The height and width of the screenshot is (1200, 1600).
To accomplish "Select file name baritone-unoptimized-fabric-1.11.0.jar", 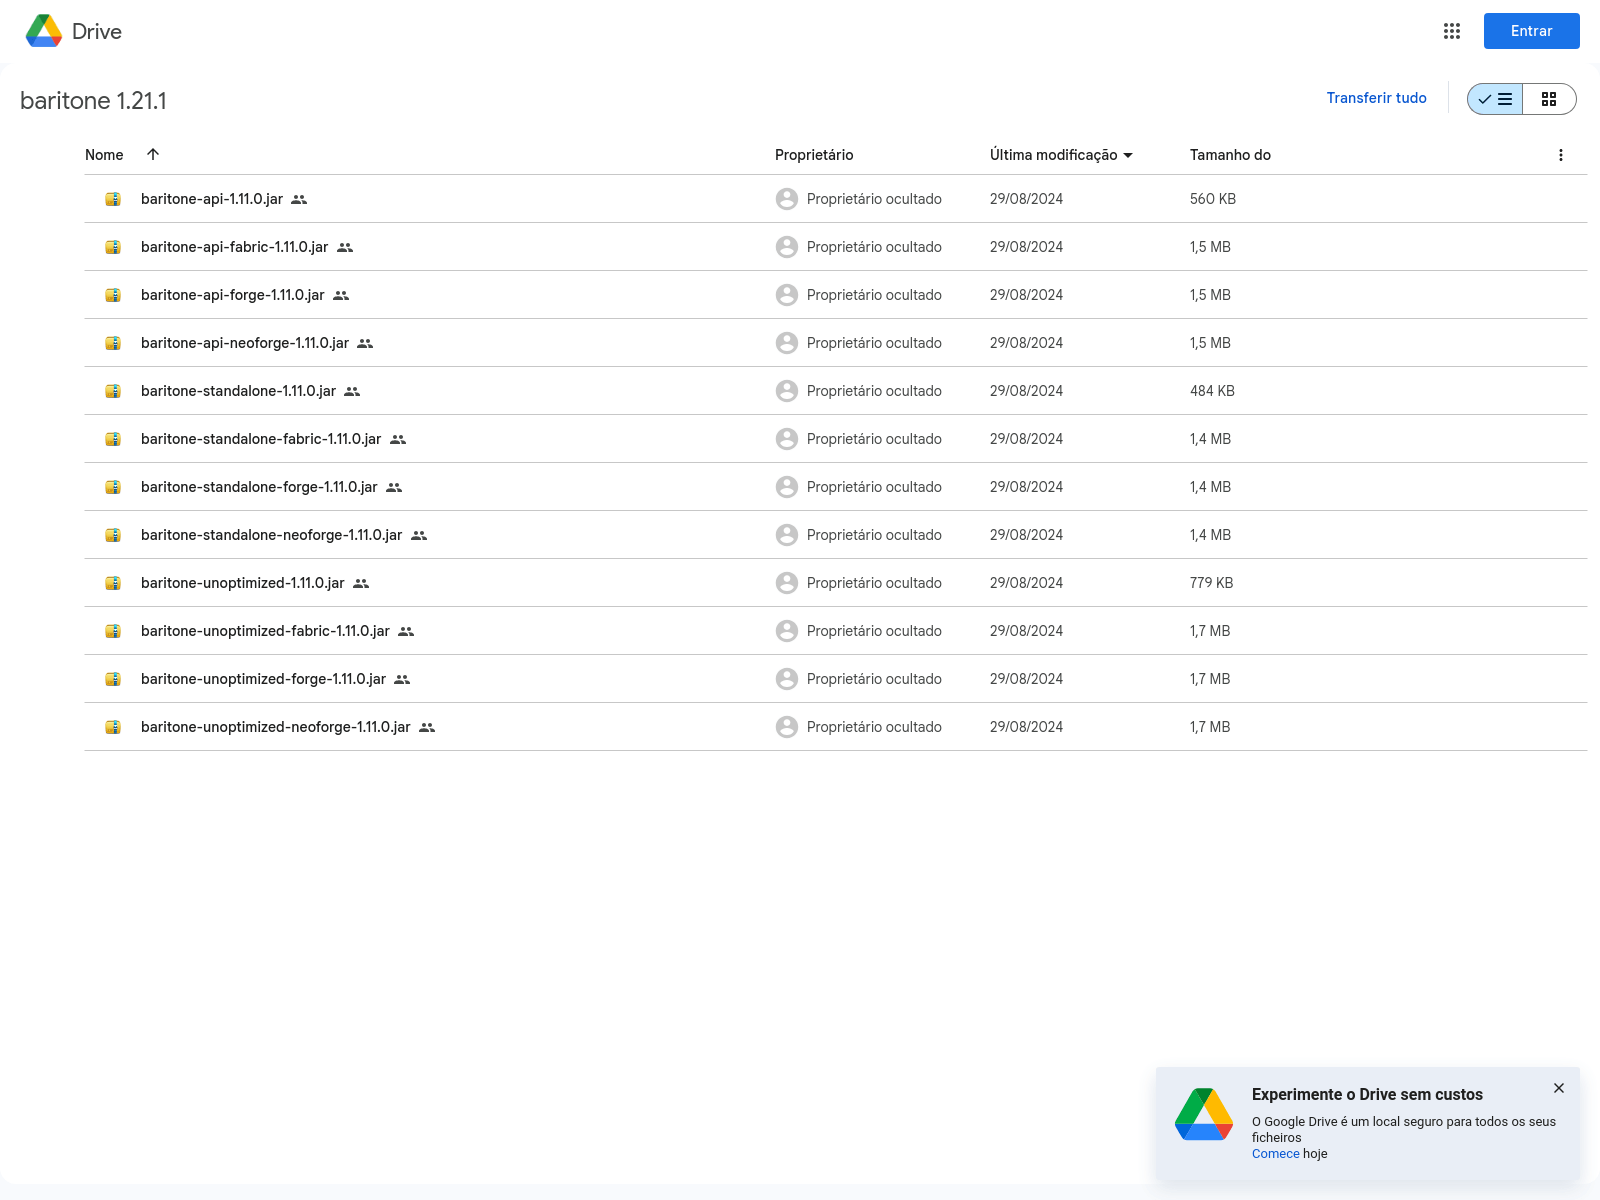I will click(265, 631).
